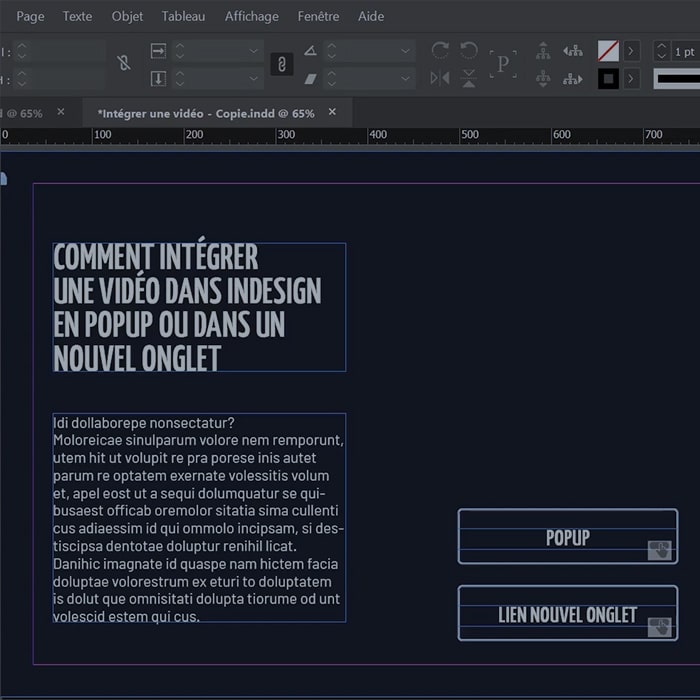Click the shear angle icon
700x700 pixels.
(310, 79)
